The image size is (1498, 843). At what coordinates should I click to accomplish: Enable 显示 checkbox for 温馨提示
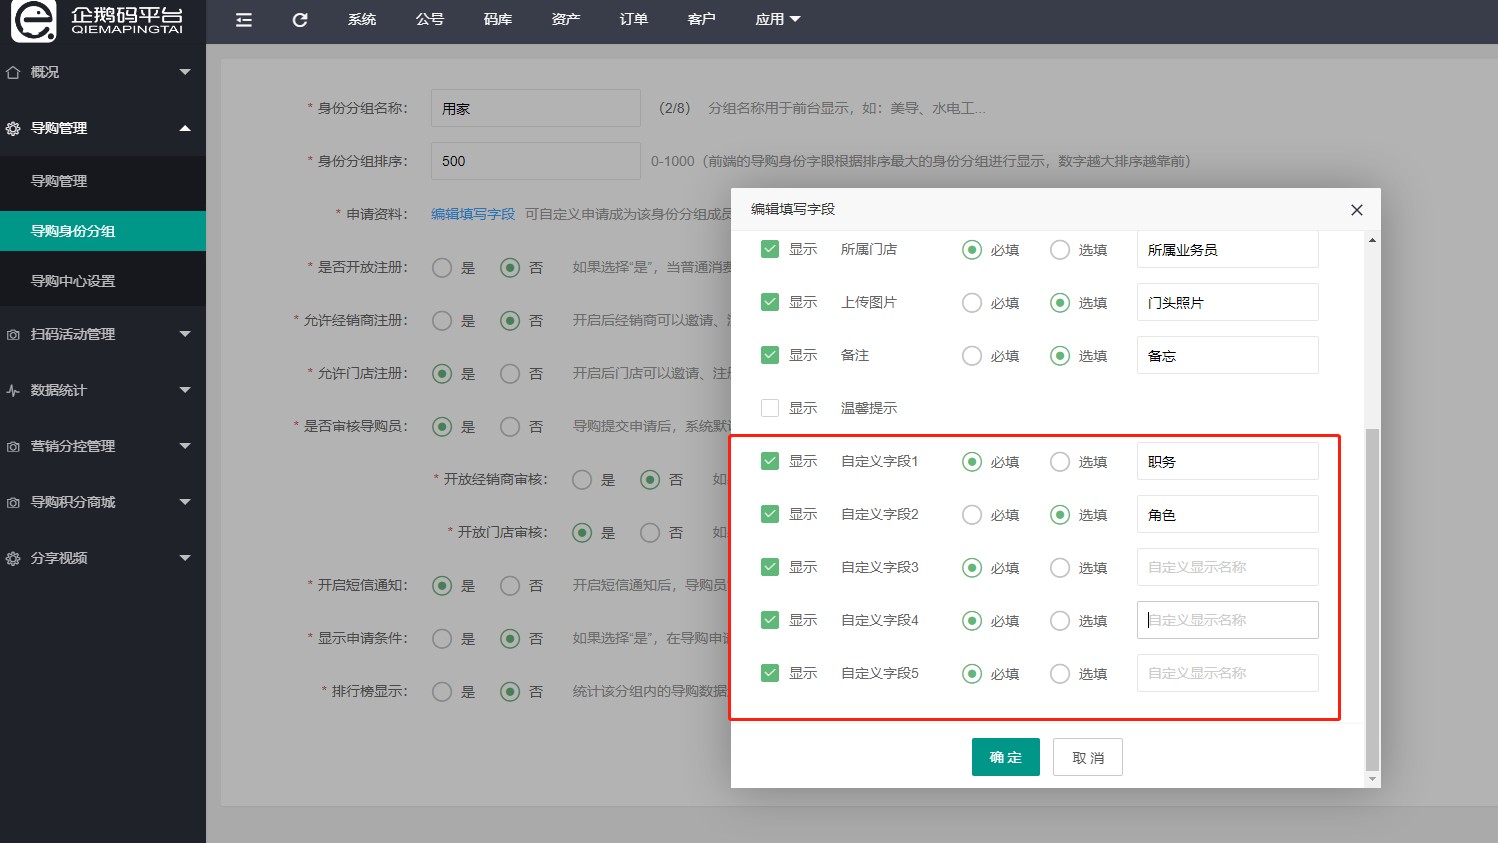click(770, 408)
